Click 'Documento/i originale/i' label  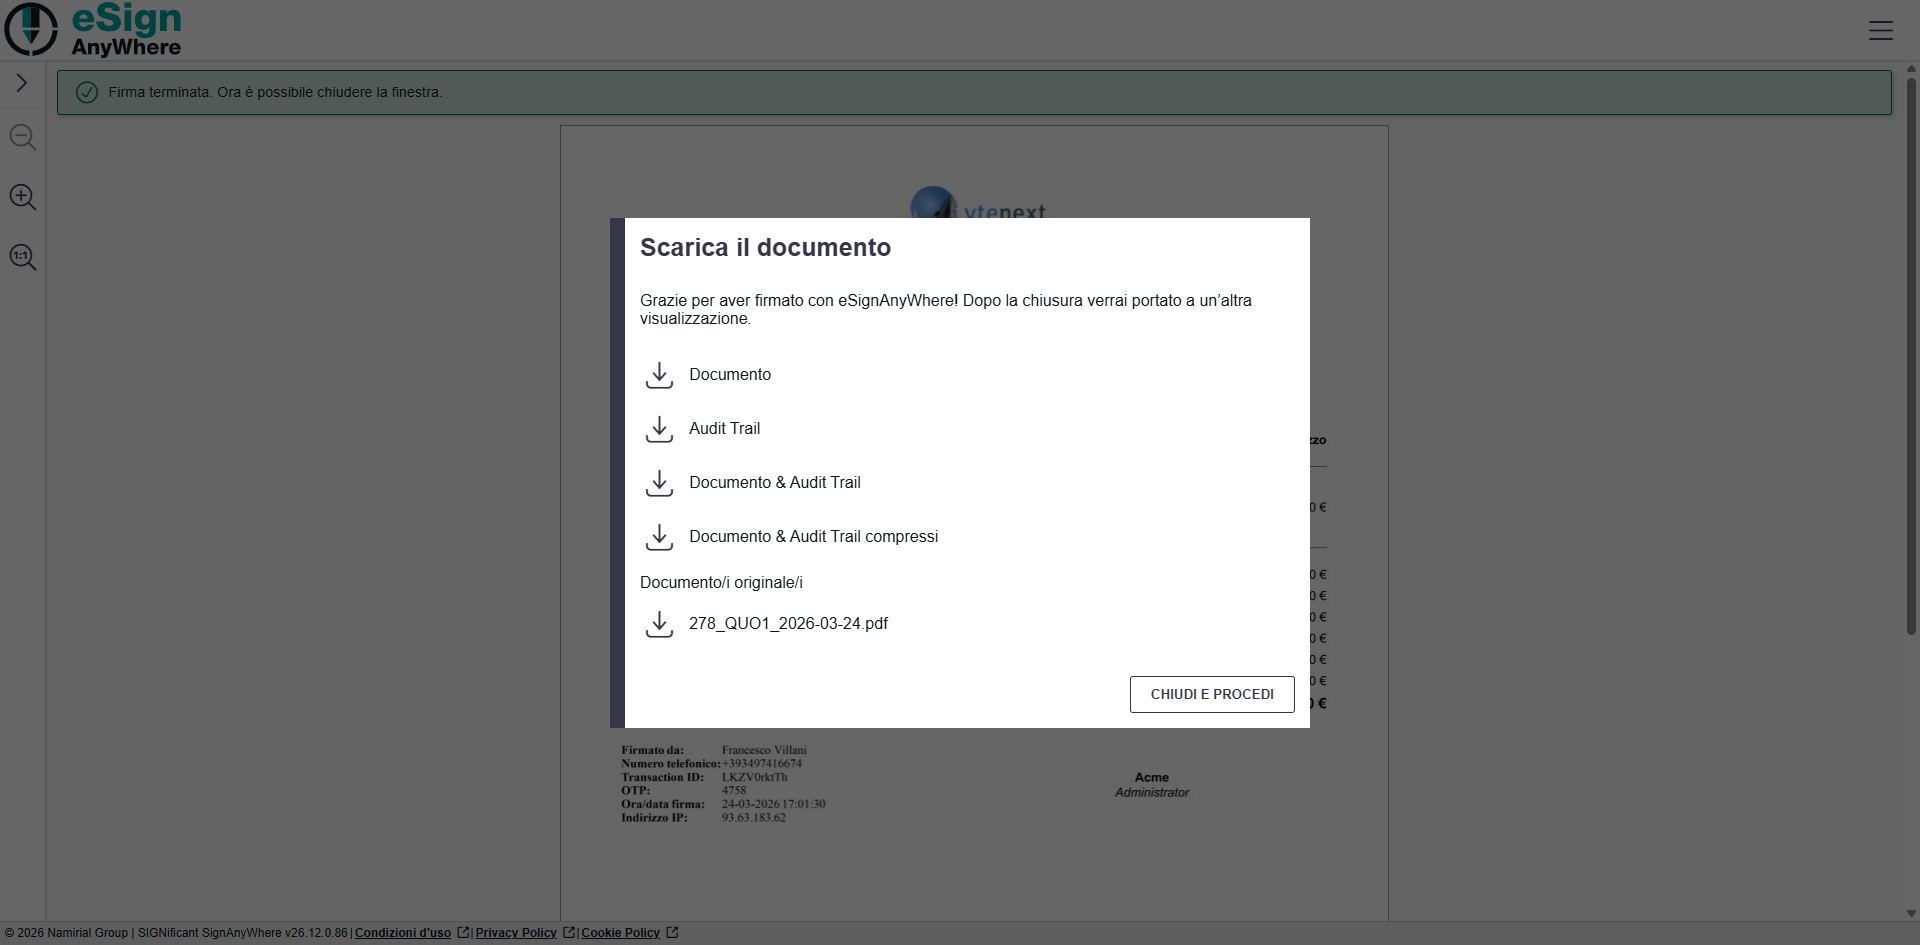click(x=721, y=582)
